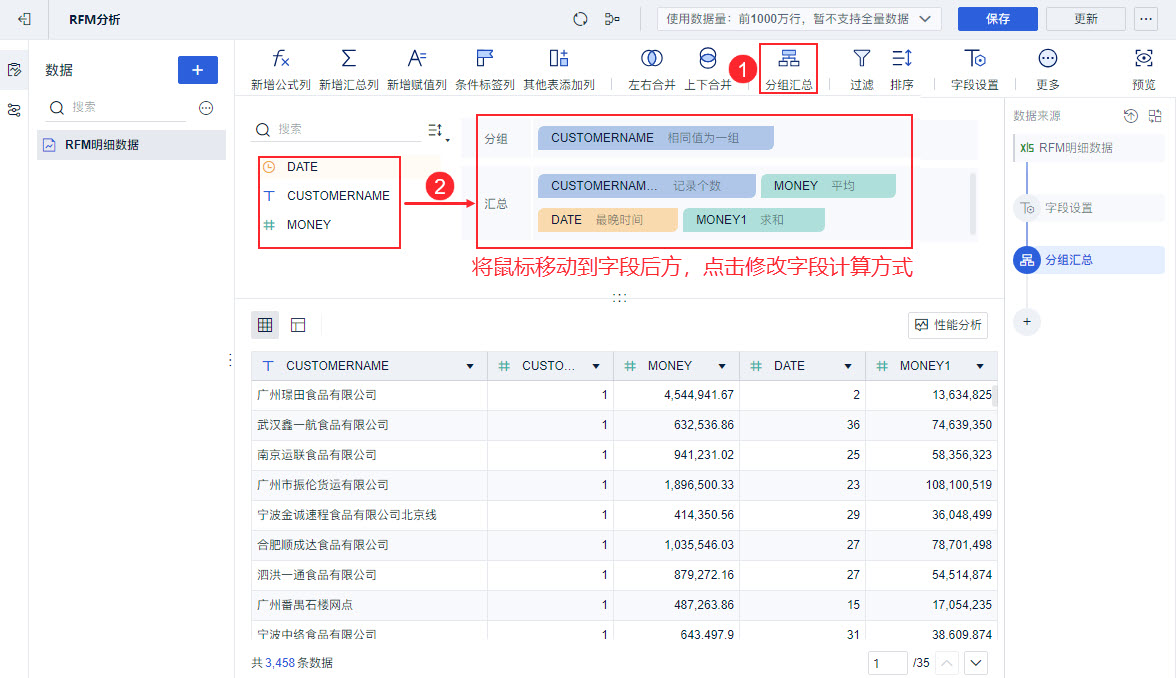Screen dimensions: 1176x678
Task: Select the RFM明细数据 source step
Action: [1089, 148]
